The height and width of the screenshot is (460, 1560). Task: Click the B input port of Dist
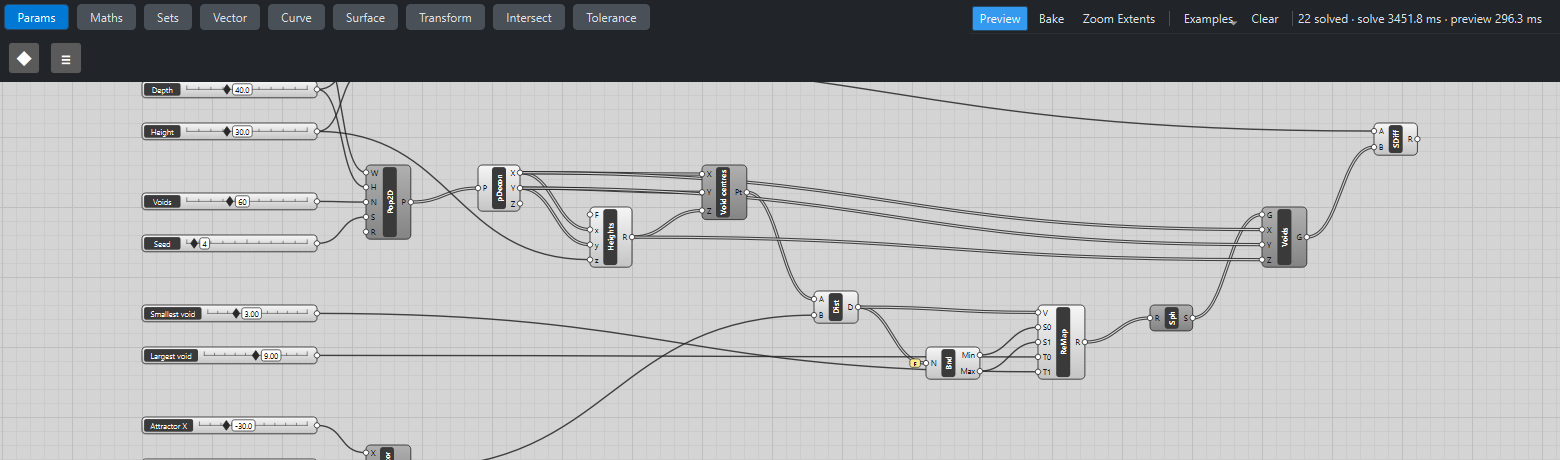tap(814, 315)
